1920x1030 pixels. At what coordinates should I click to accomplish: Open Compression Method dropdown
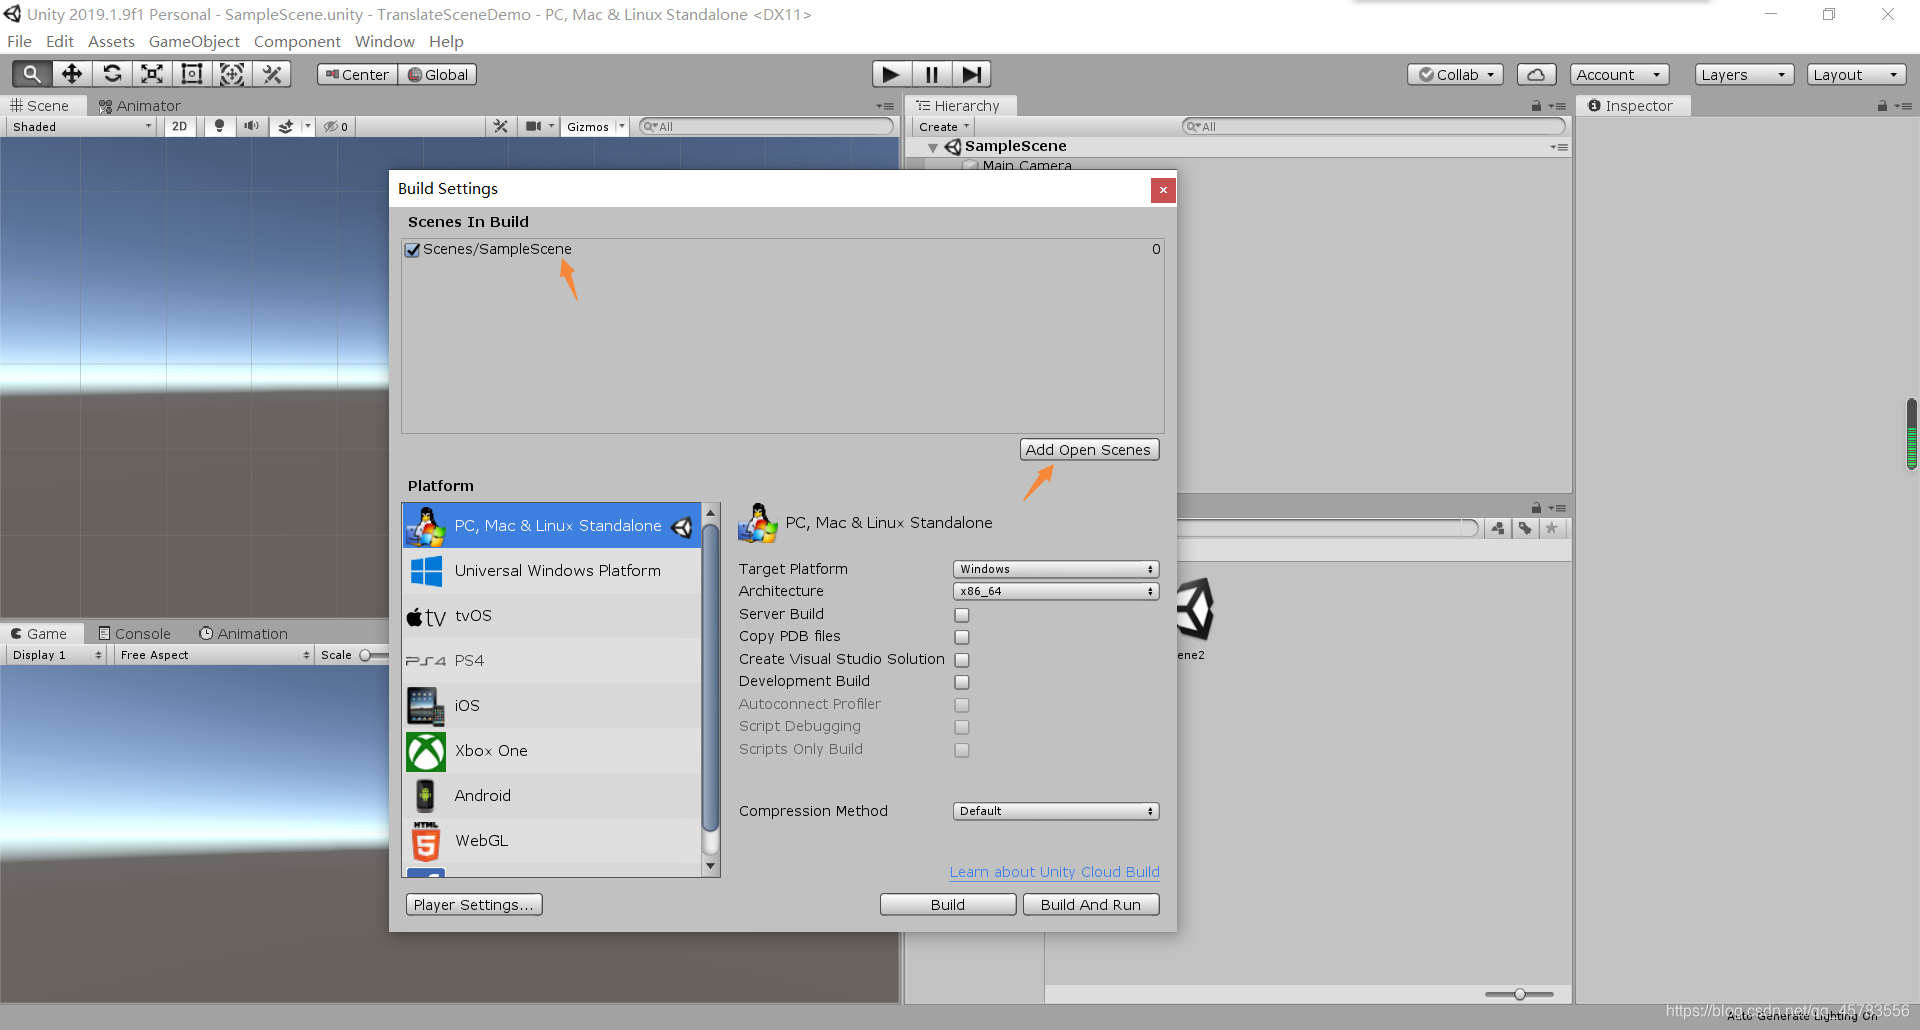pyautogui.click(x=1056, y=811)
